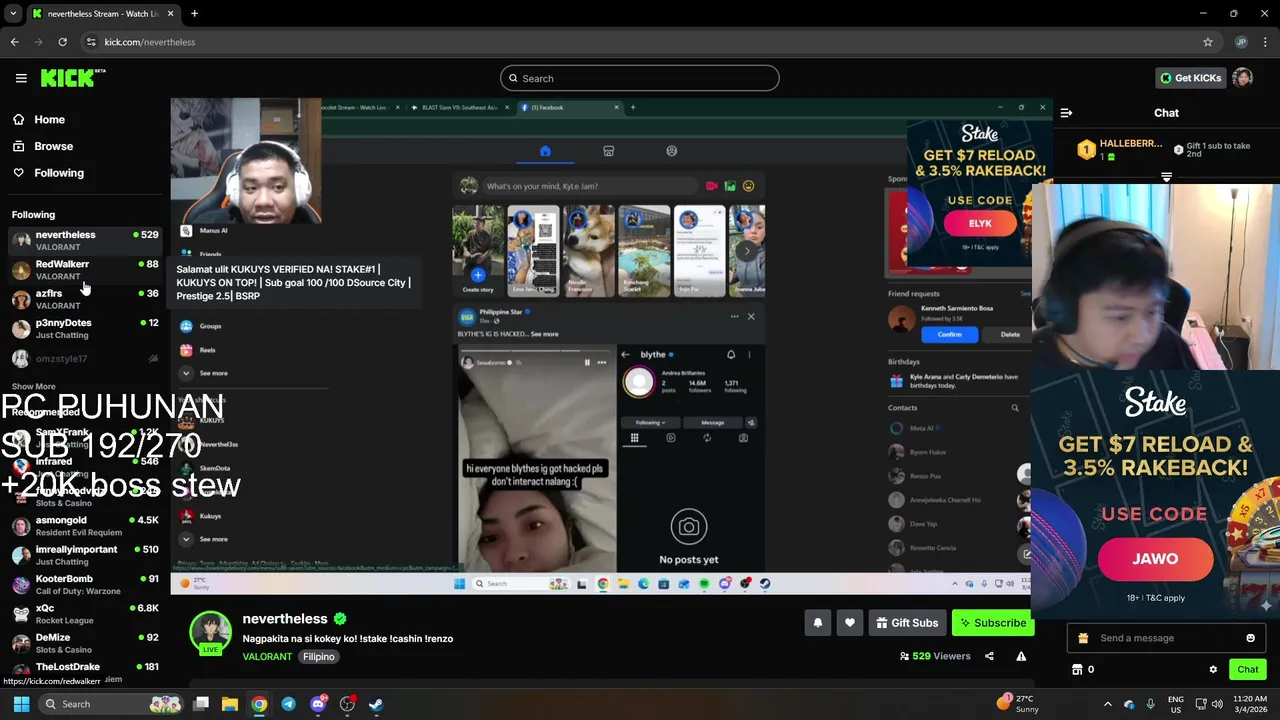Image resolution: width=1280 pixels, height=720 pixels.
Task: Click the verified badge next to nevertheless
Action: coord(340,619)
